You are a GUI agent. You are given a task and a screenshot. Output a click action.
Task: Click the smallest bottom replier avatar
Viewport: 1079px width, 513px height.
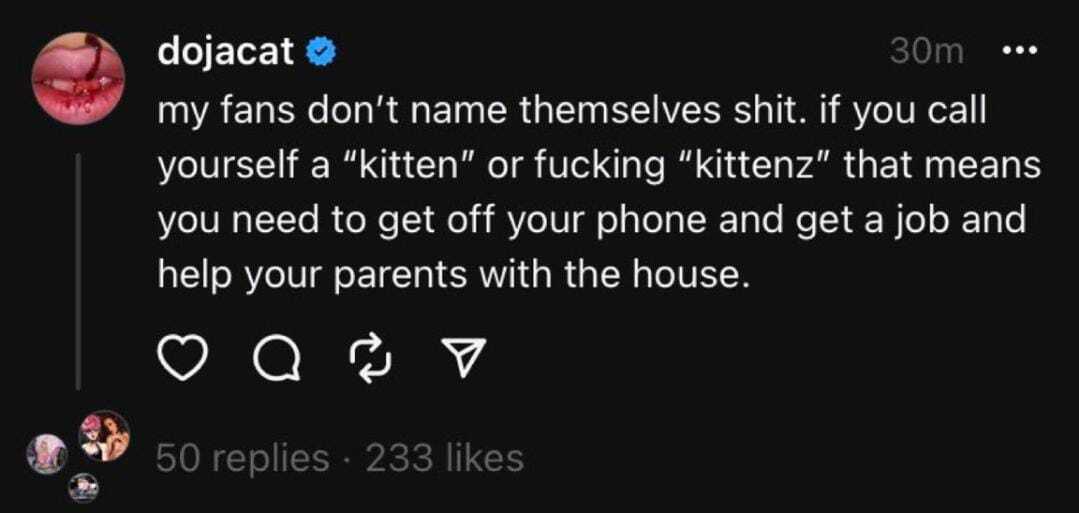pos(81,488)
